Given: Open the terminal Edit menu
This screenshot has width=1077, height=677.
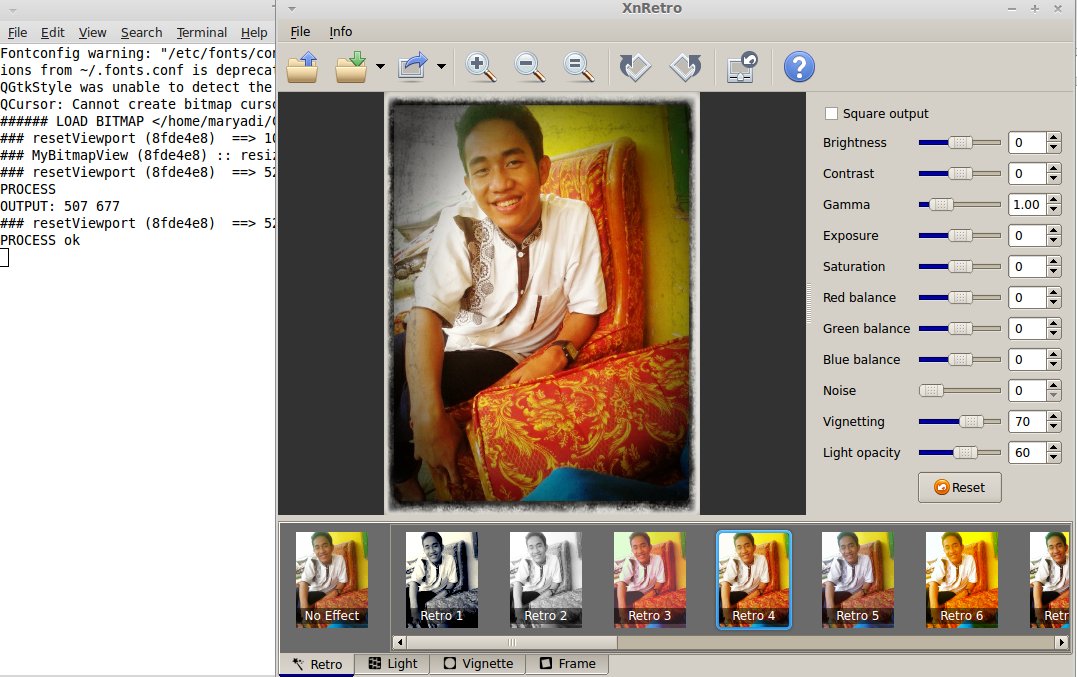Looking at the screenshot, I should [53, 32].
